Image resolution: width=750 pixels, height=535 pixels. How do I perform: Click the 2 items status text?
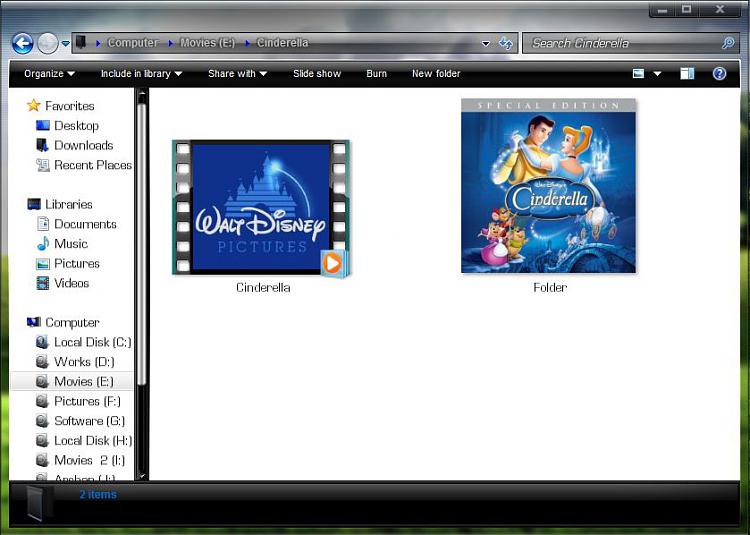point(98,494)
